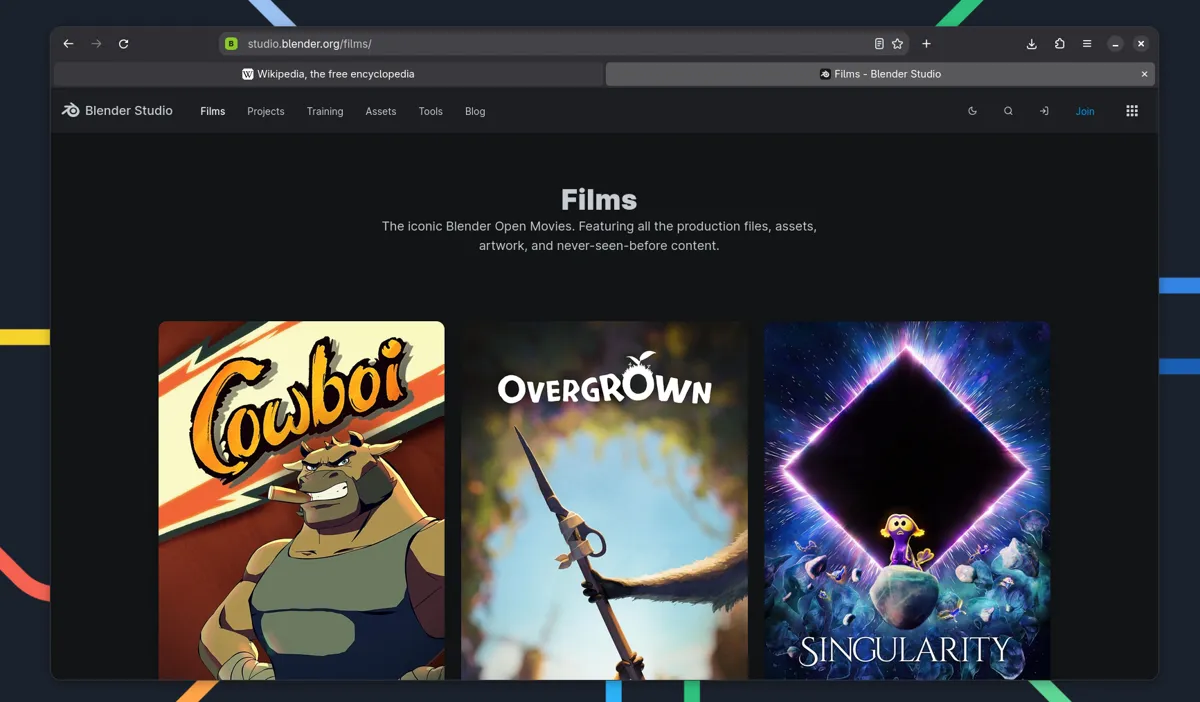
Task: Open the Cowboi film poster
Action: tap(301, 500)
